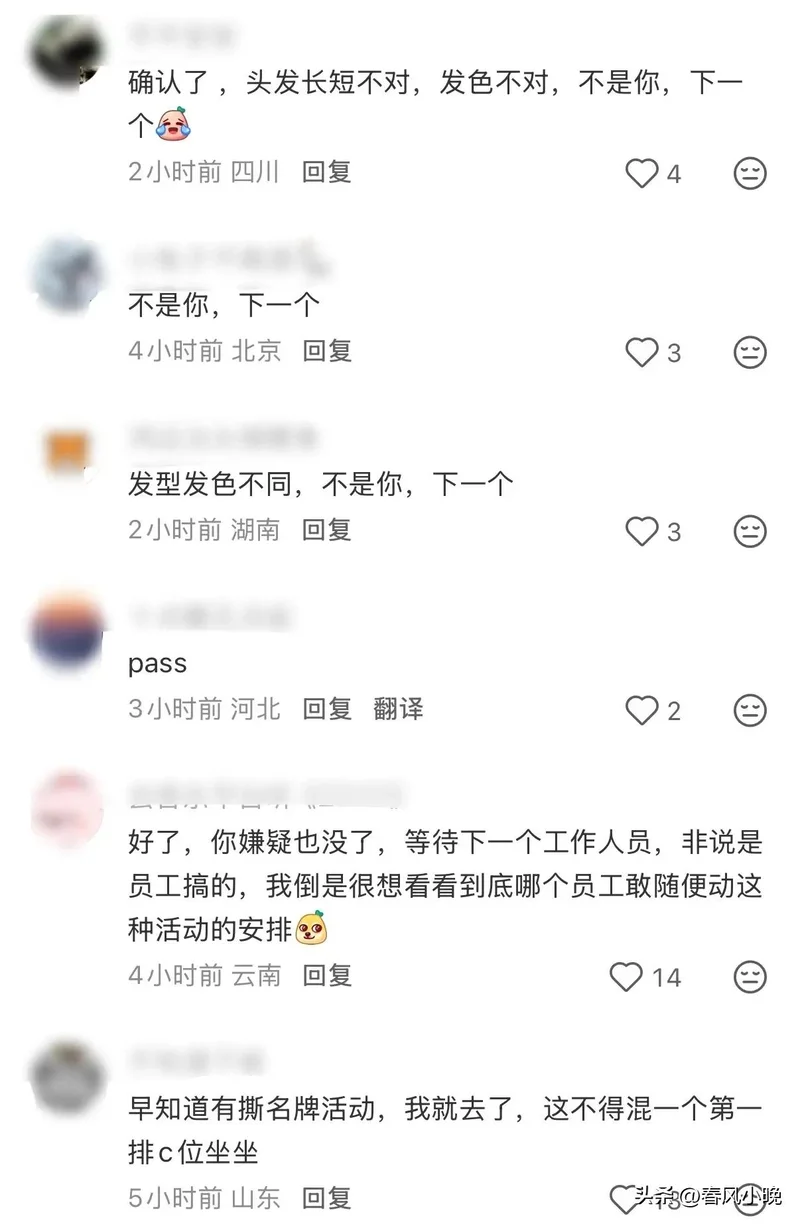Dislike the Hunan comment
The image size is (800, 1224).
750,531
